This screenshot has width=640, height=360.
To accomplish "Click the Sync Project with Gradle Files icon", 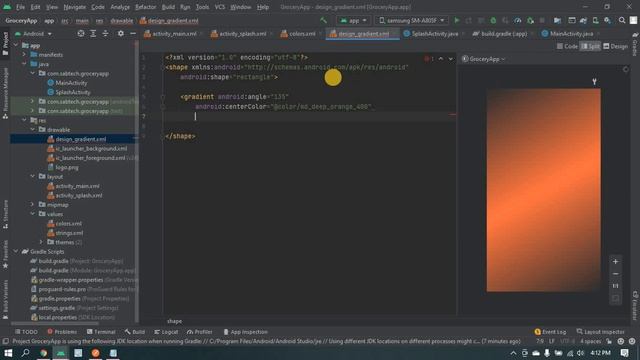I will coord(583,20).
